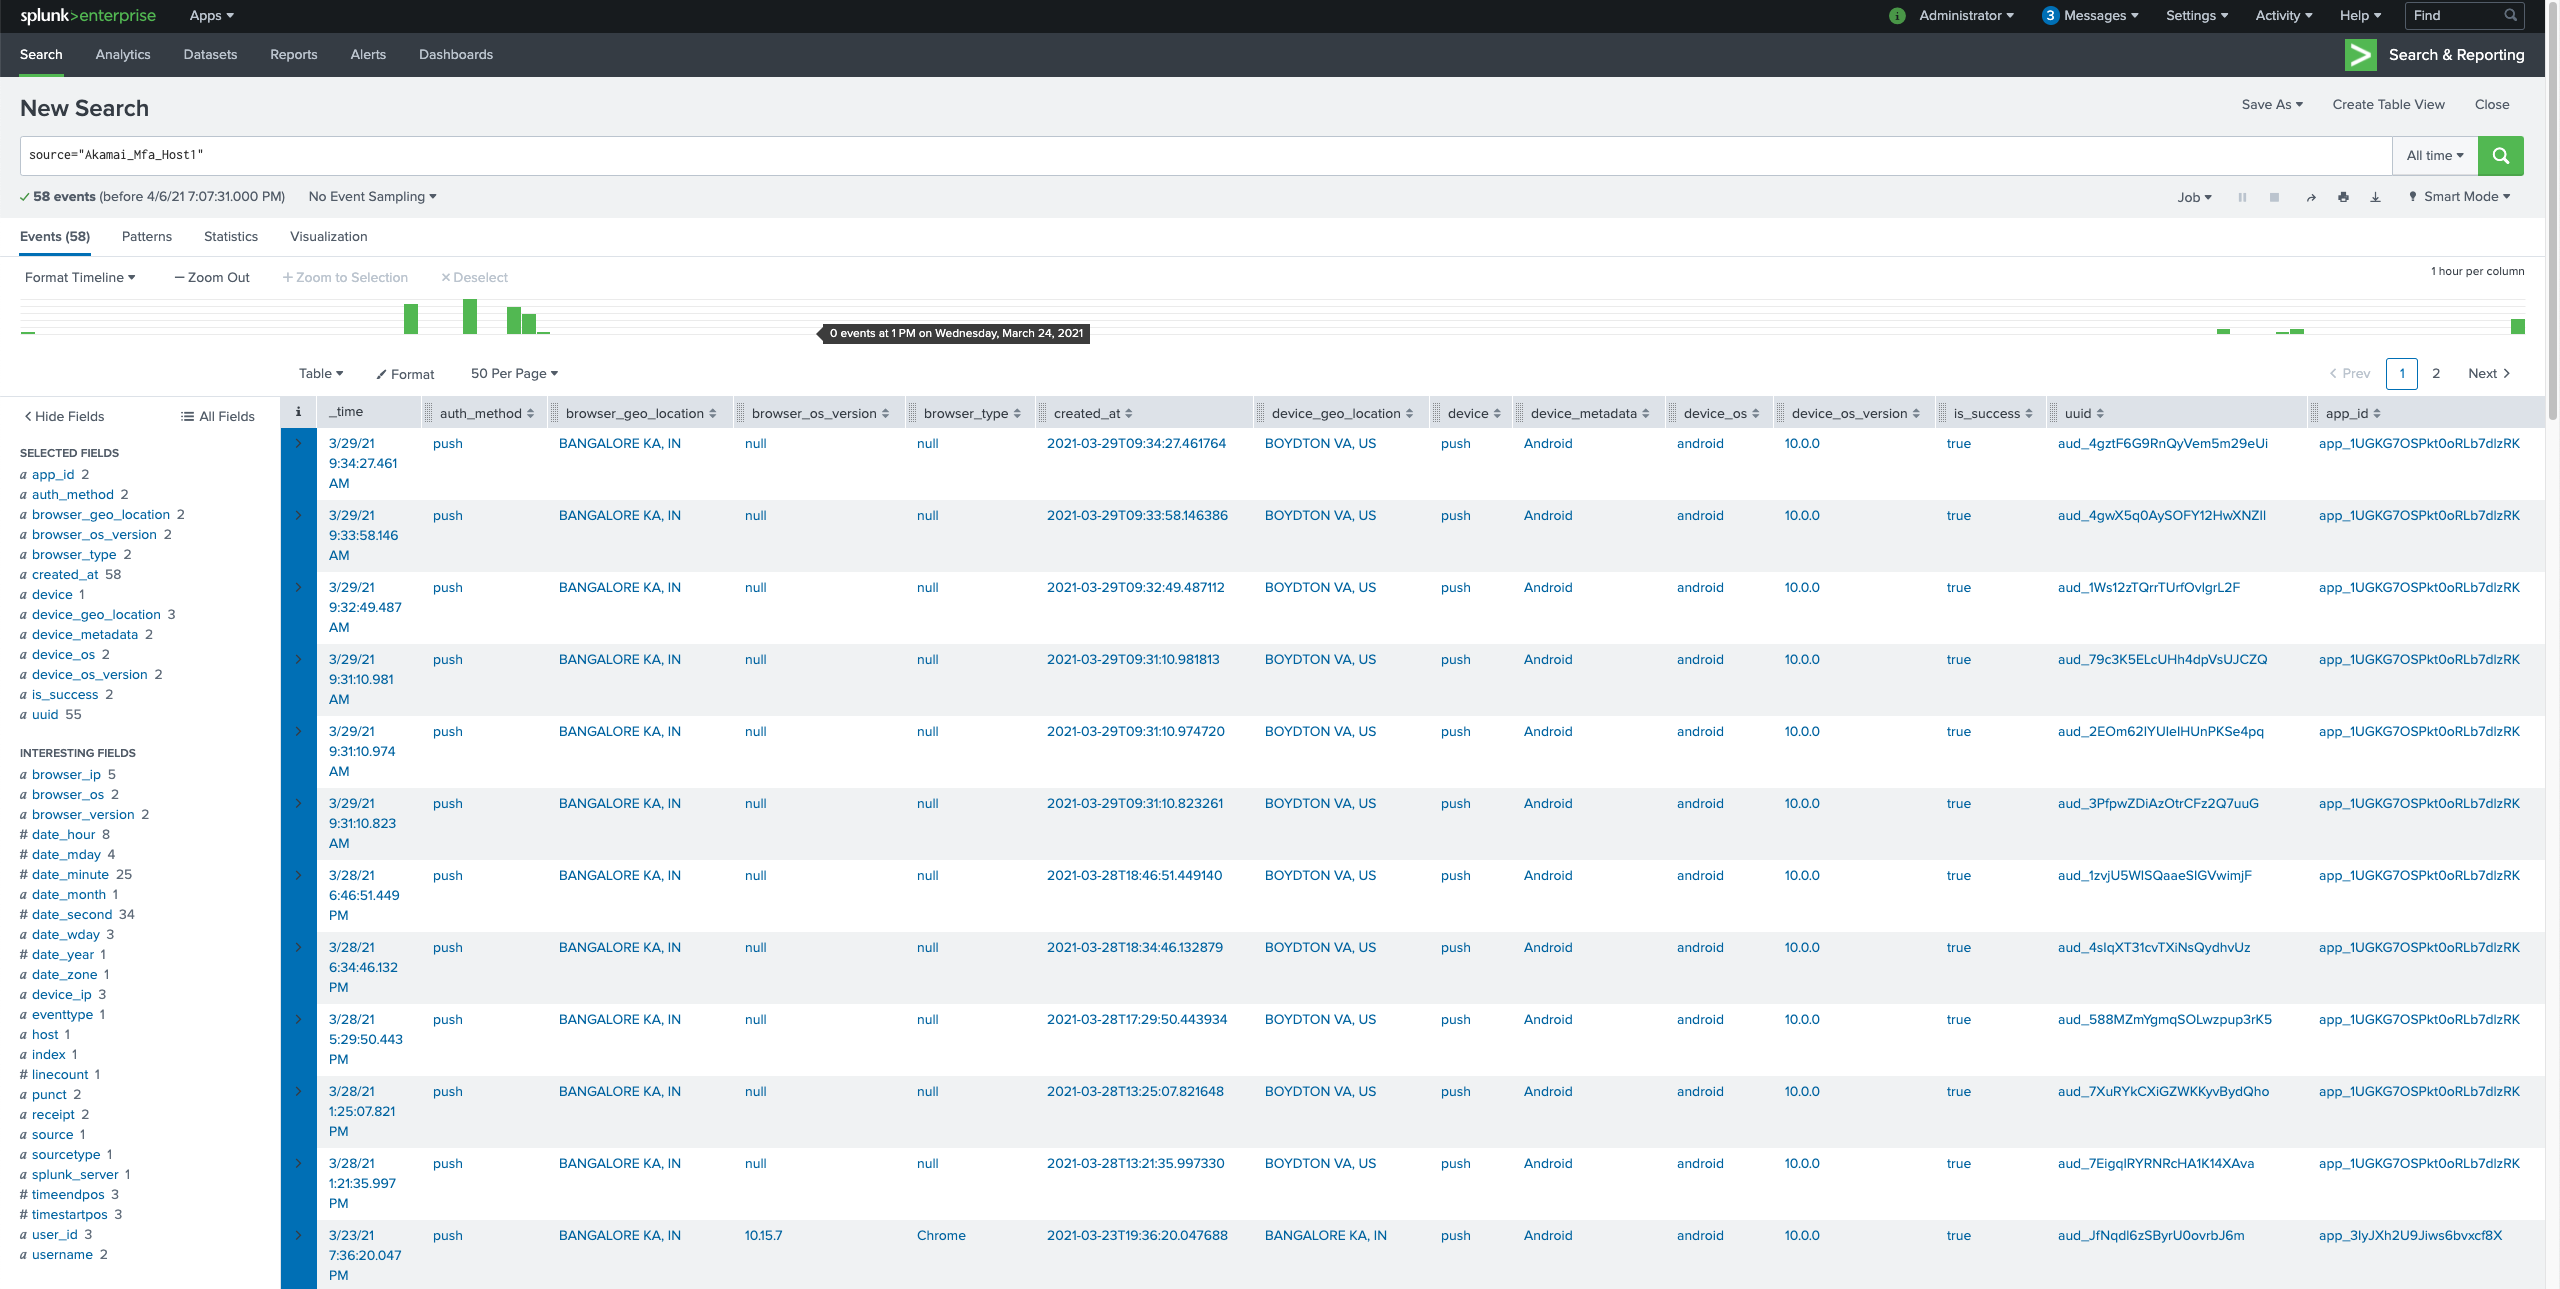Screen dimensions: 2560x1289
Task: Run the search with the magnifier button
Action: click(2501, 155)
